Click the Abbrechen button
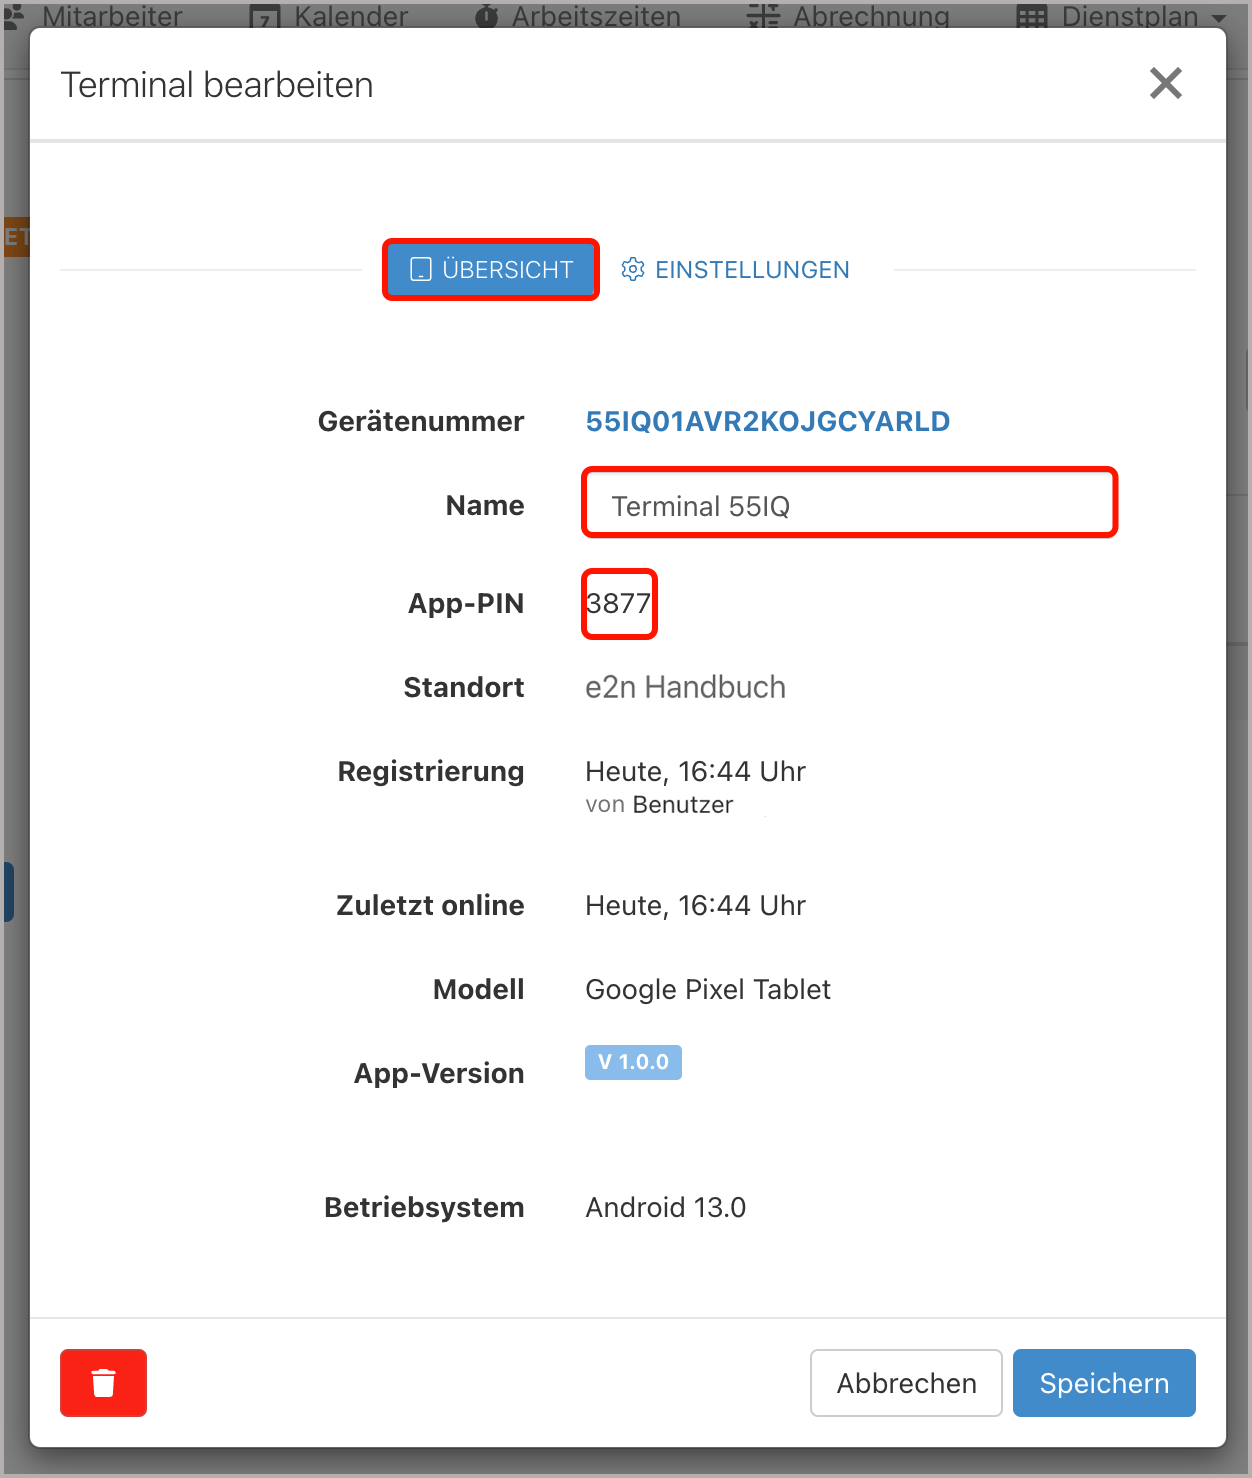 [x=906, y=1383]
